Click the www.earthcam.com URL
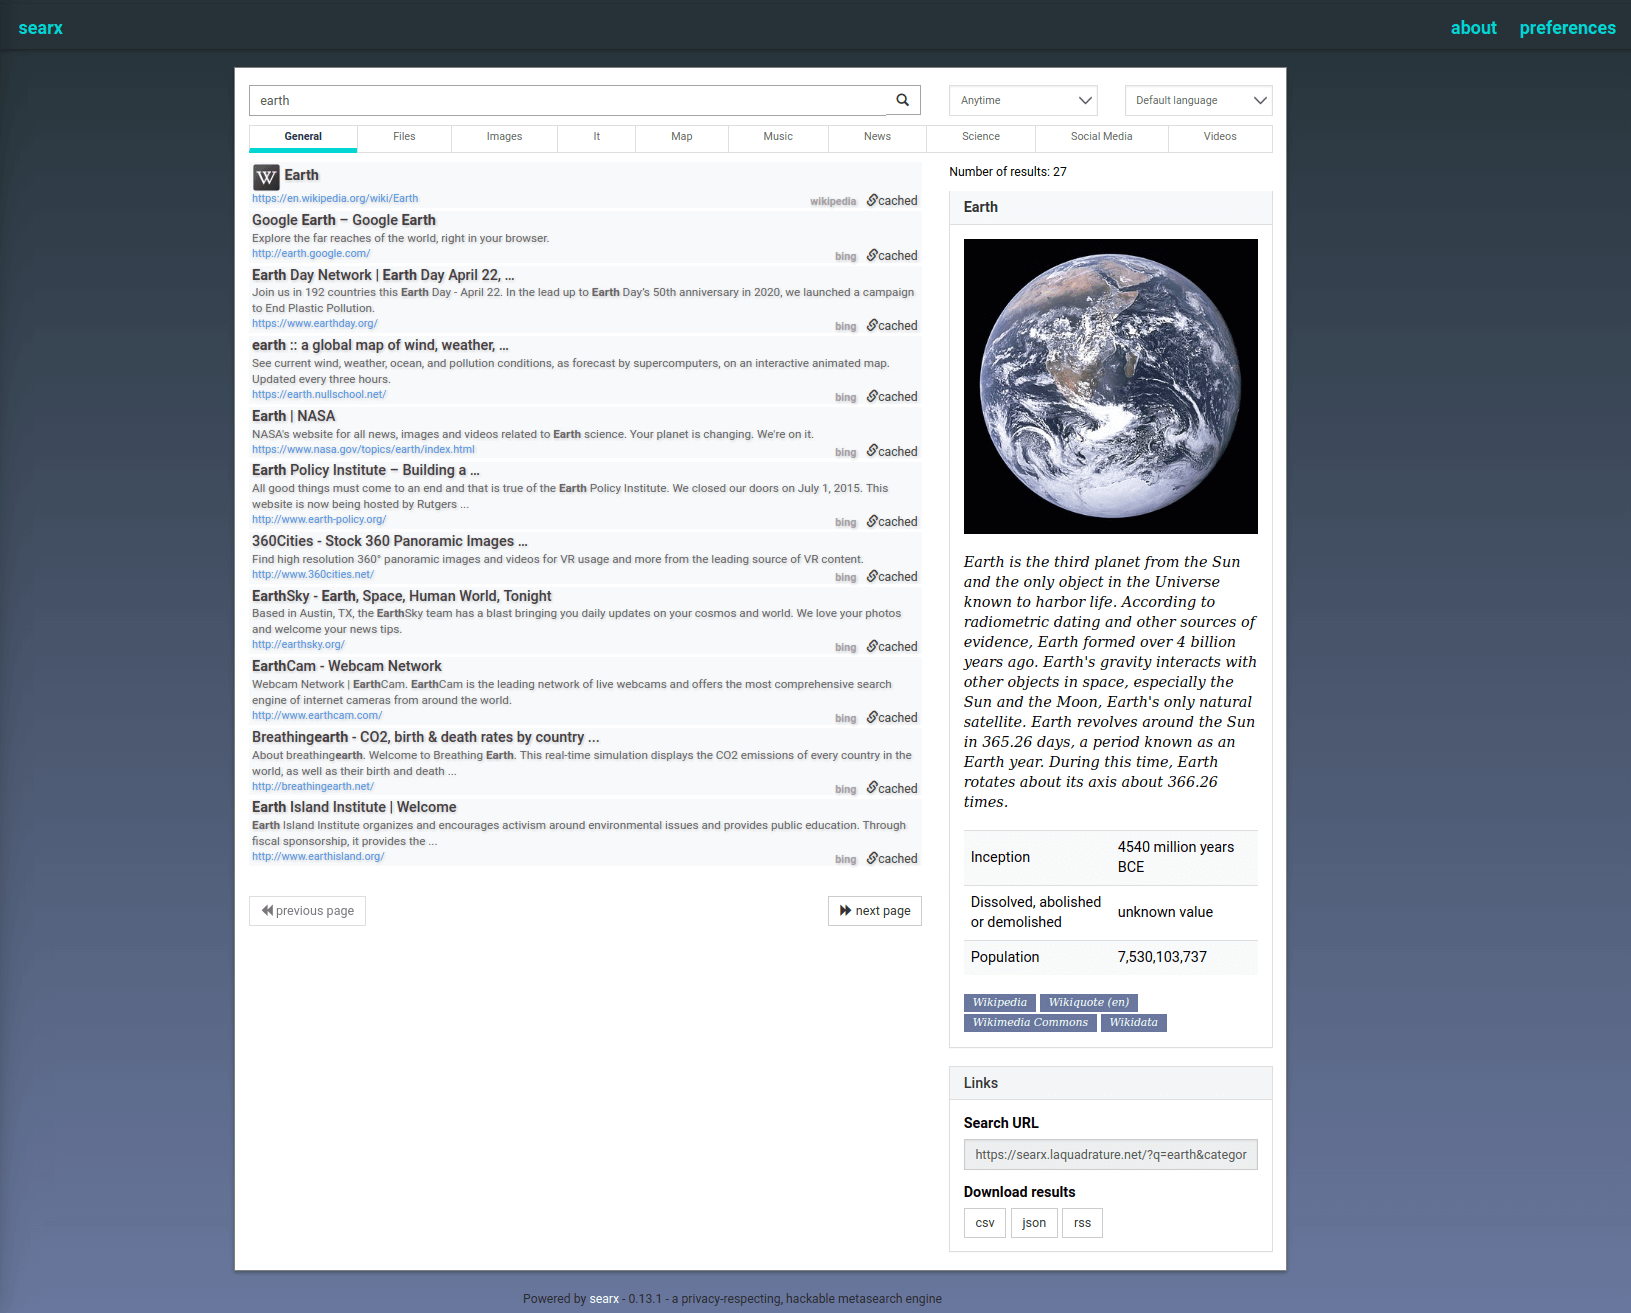The height and width of the screenshot is (1313, 1631). [x=317, y=715]
